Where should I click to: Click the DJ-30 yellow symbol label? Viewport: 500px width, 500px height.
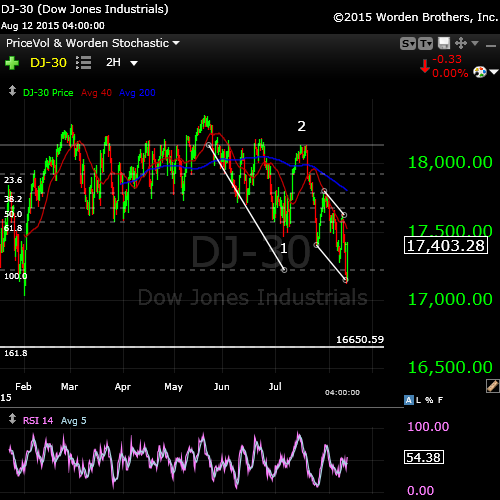pos(48,63)
